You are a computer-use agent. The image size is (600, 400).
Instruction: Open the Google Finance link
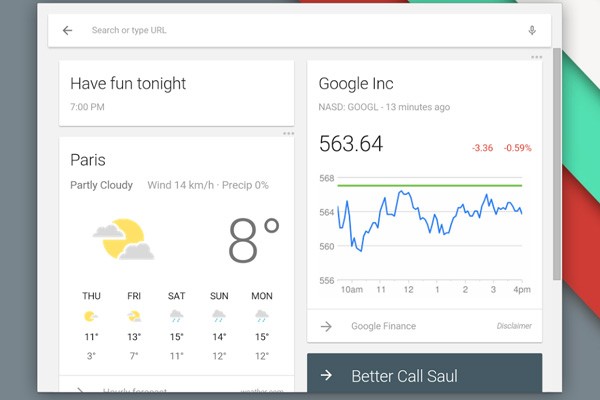point(383,326)
